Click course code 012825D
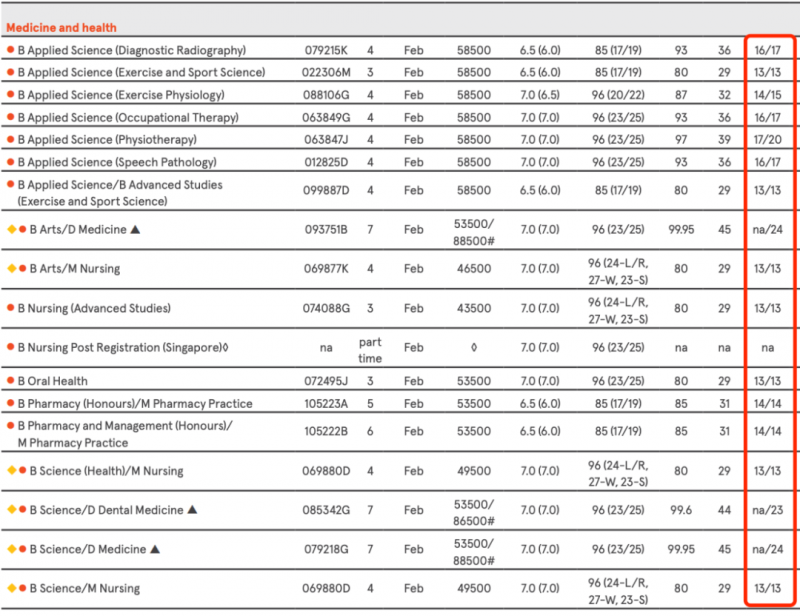This screenshot has width=800, height=616. point(326,162)
